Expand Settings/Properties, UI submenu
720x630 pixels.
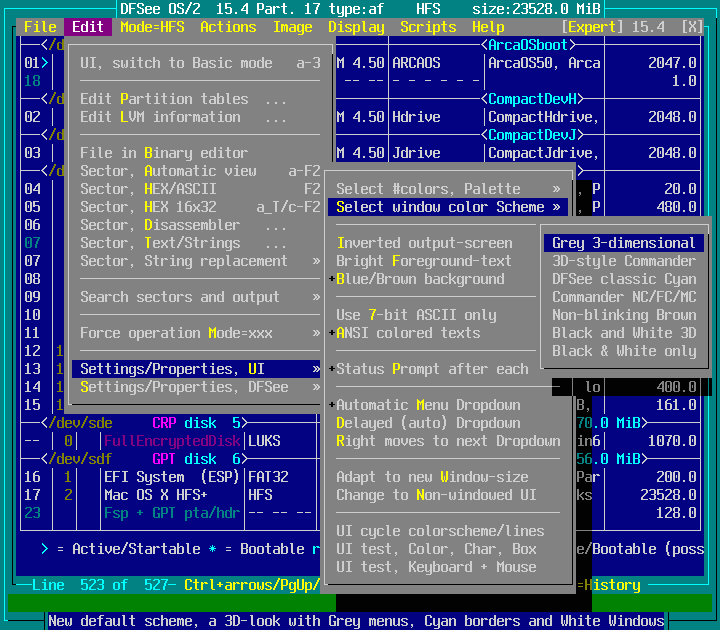point(196,369)
